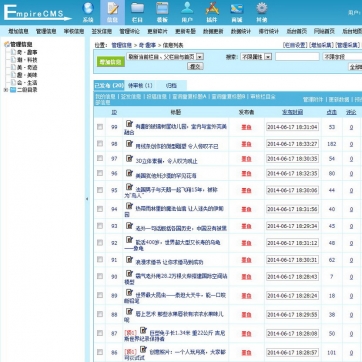The width and height of the screenshot is (362, 362).
Task: Open the 信息 (Info) top icon
Action: pyautogui.click(x=112, y=12)
